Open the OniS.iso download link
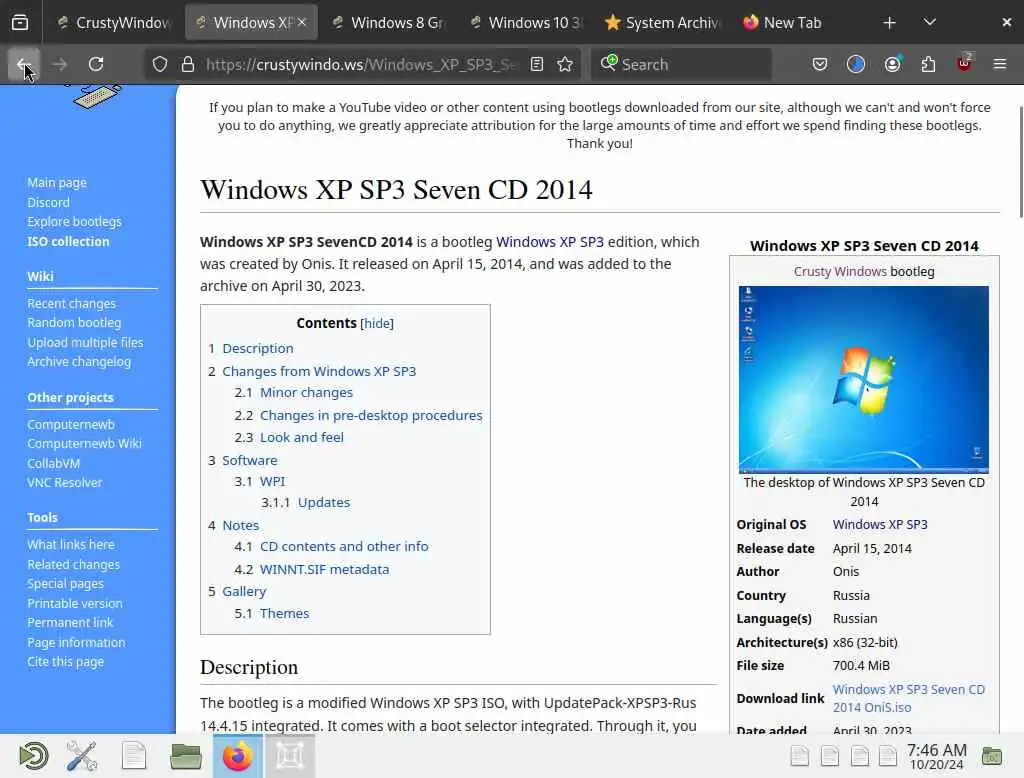1024x778 pixels. click(908, 698)
